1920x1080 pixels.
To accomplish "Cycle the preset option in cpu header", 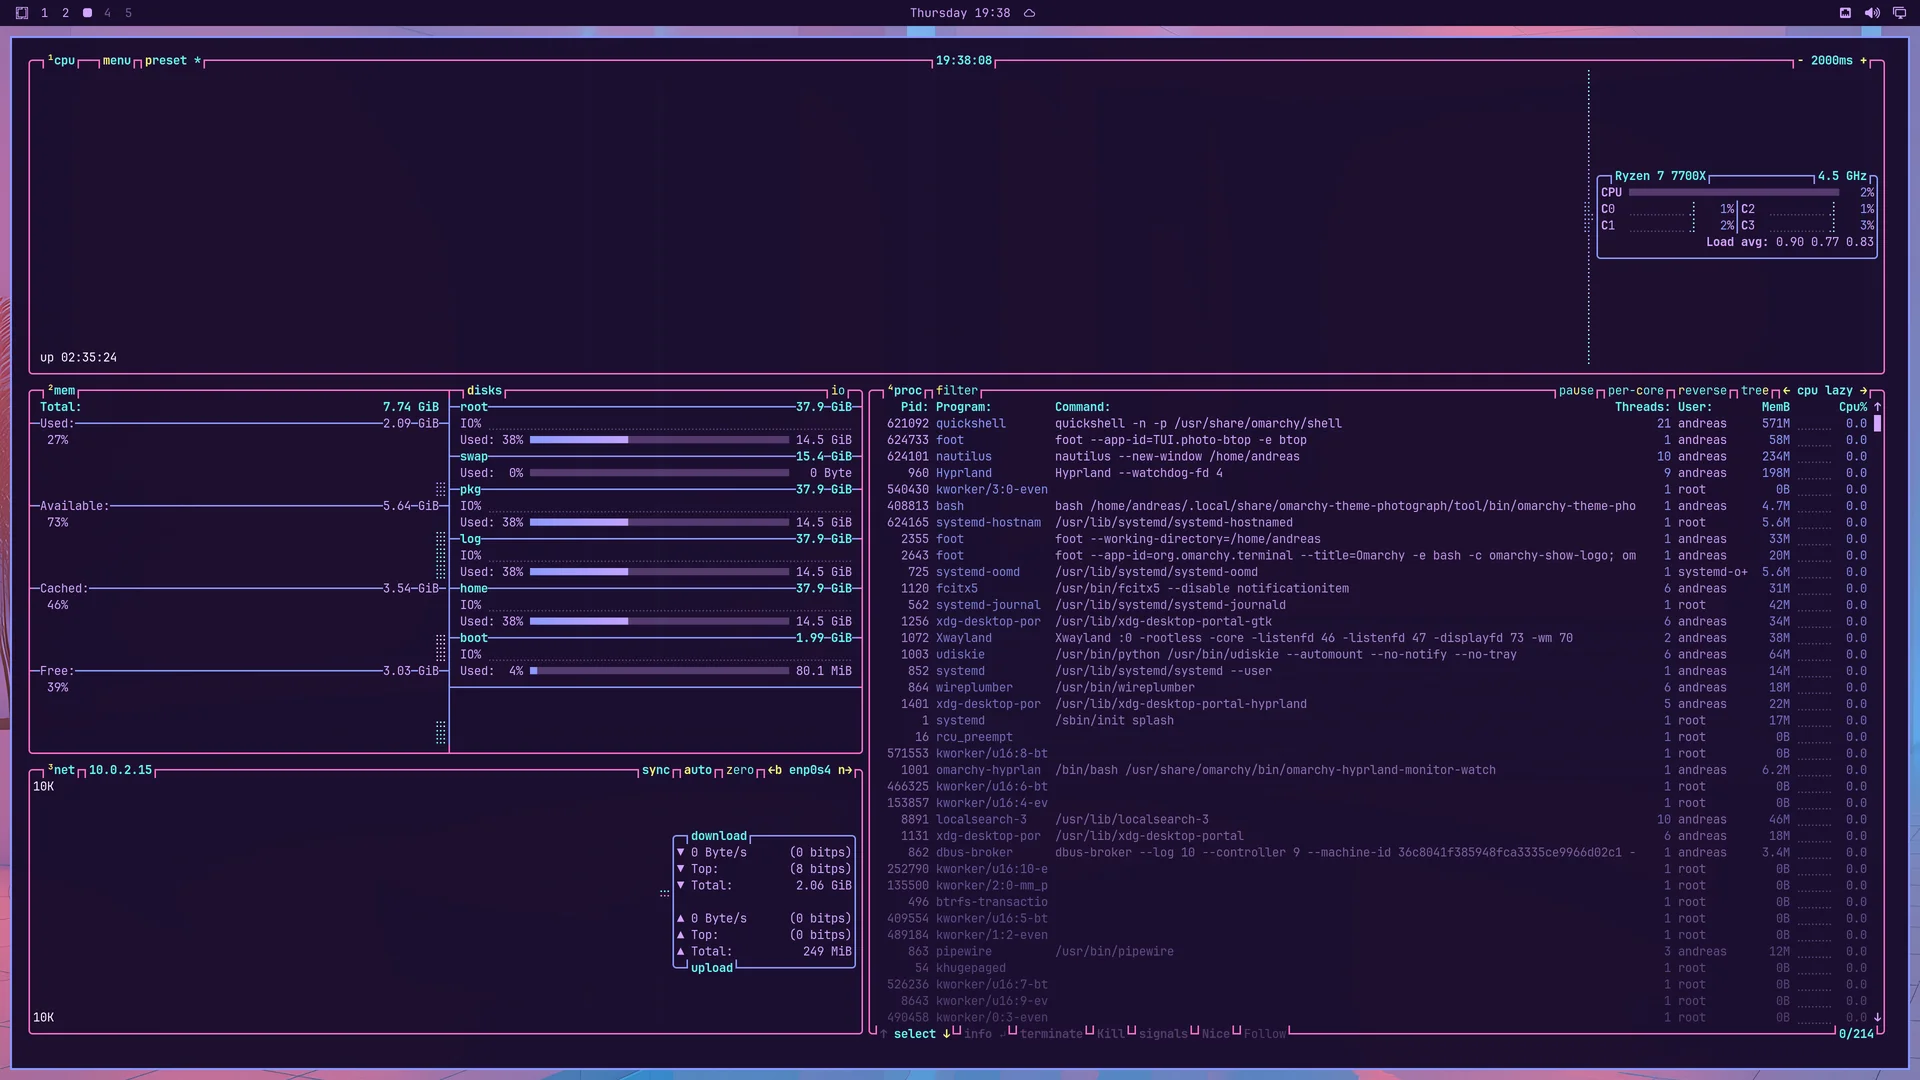I will (166, 61).
